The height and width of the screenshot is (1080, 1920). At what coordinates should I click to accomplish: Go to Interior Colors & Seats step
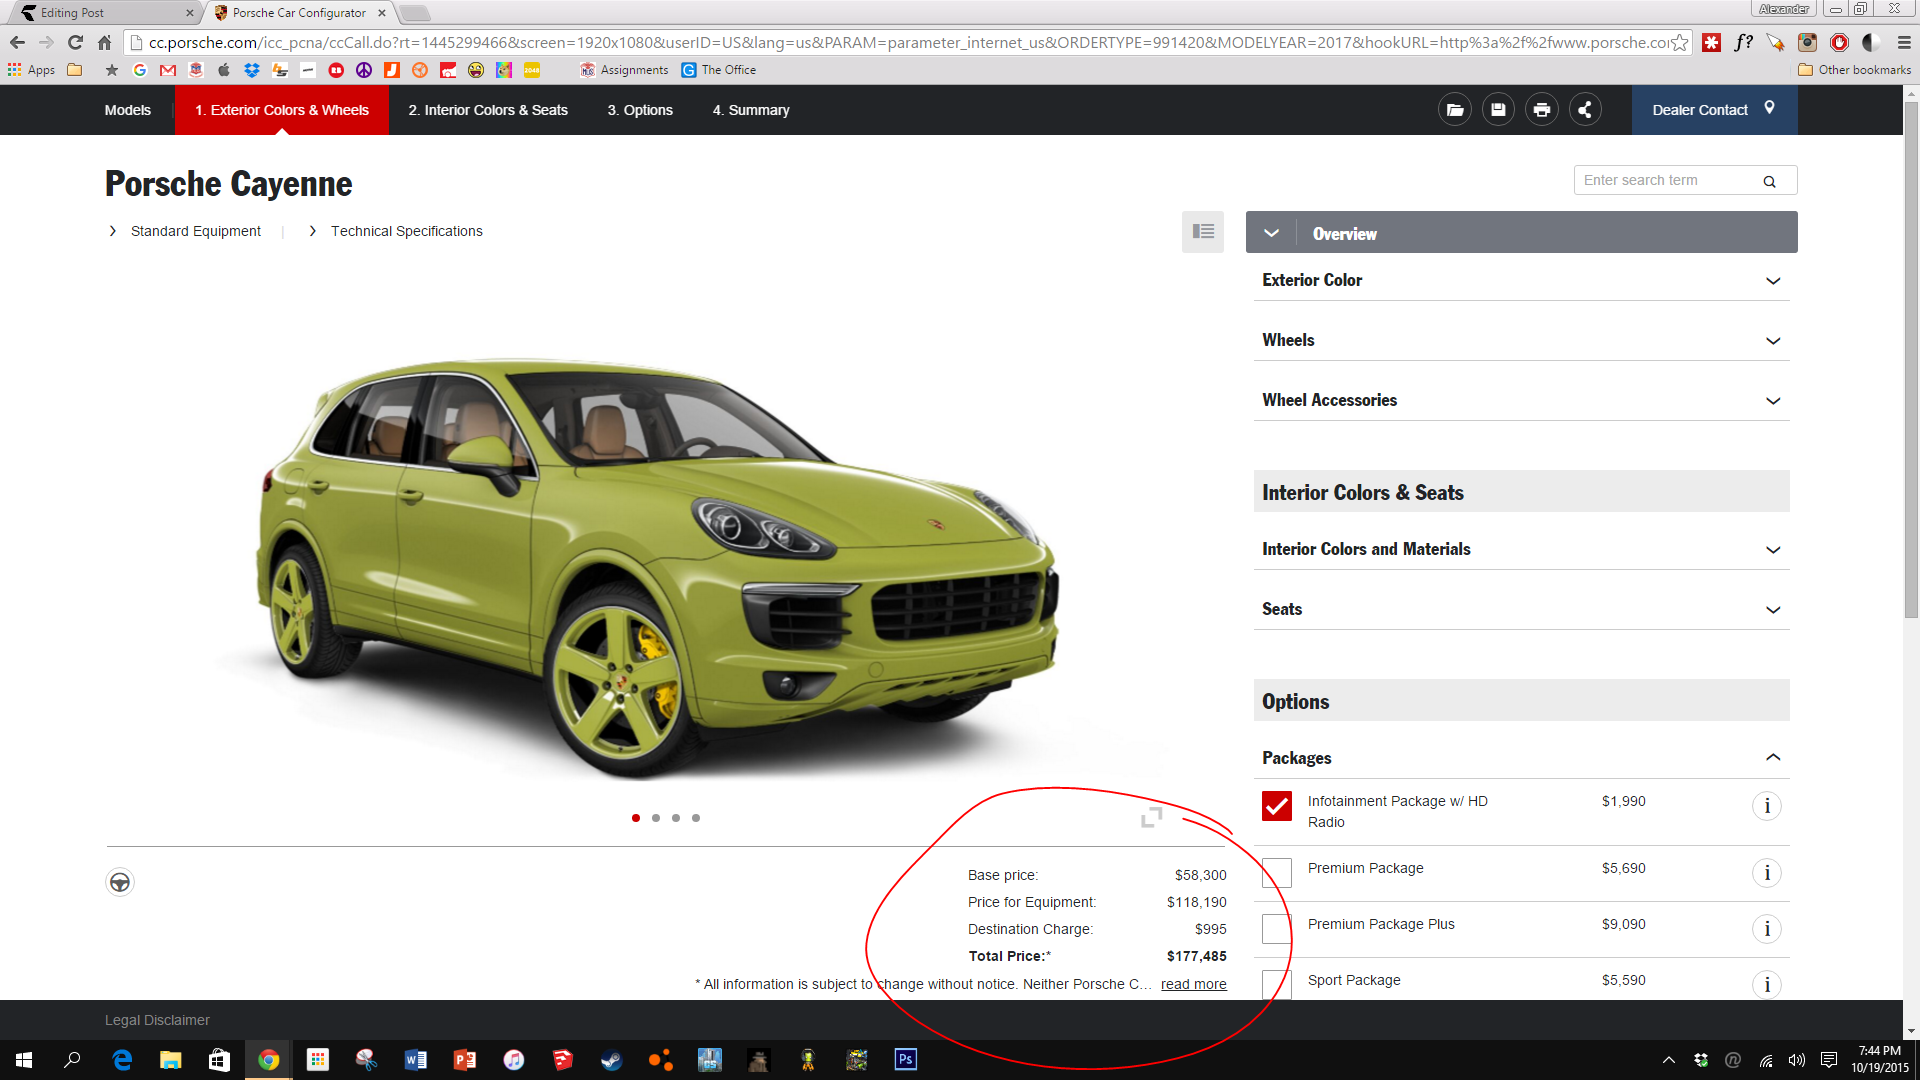click(x=488, y=110)
